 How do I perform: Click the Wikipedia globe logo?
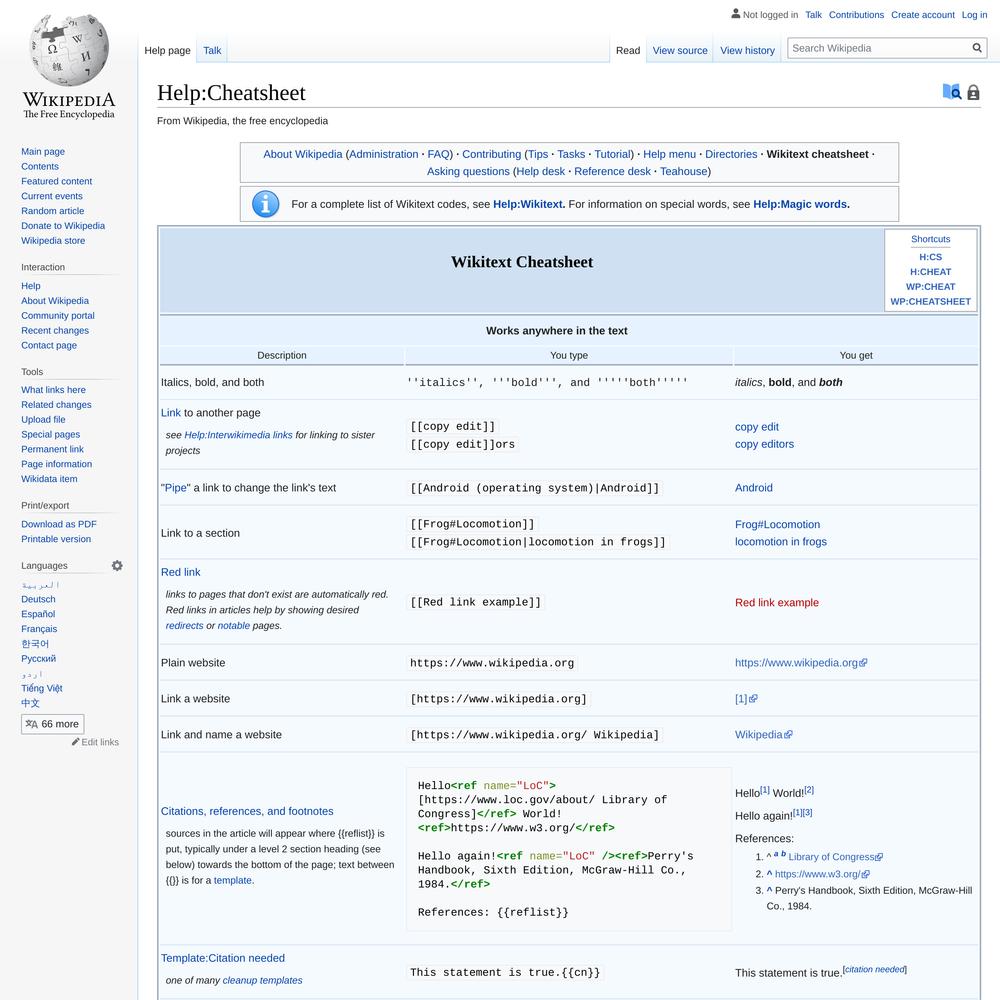tap(68, 52)
